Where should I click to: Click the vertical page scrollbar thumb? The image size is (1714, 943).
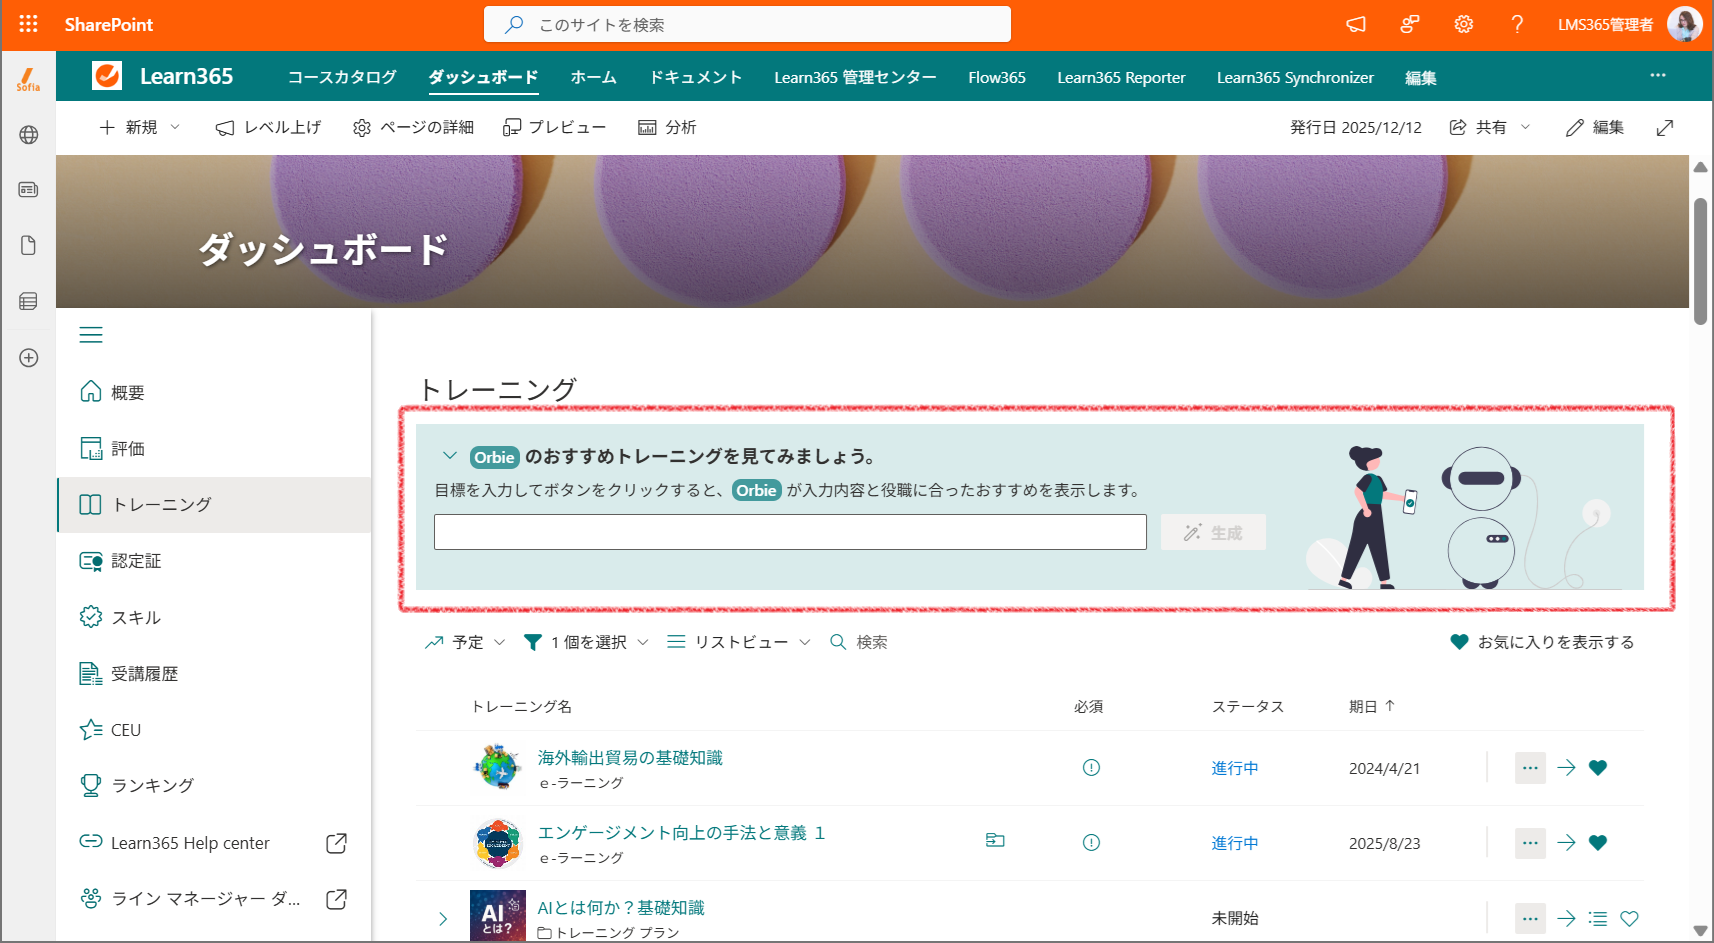(x=1700, y=261)
